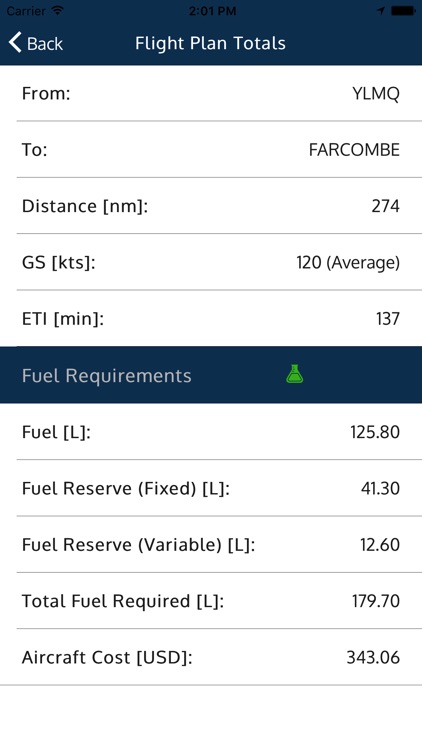Tap the Carrier label in status bar
Screen dimensions: 422x750
point(26,11)
